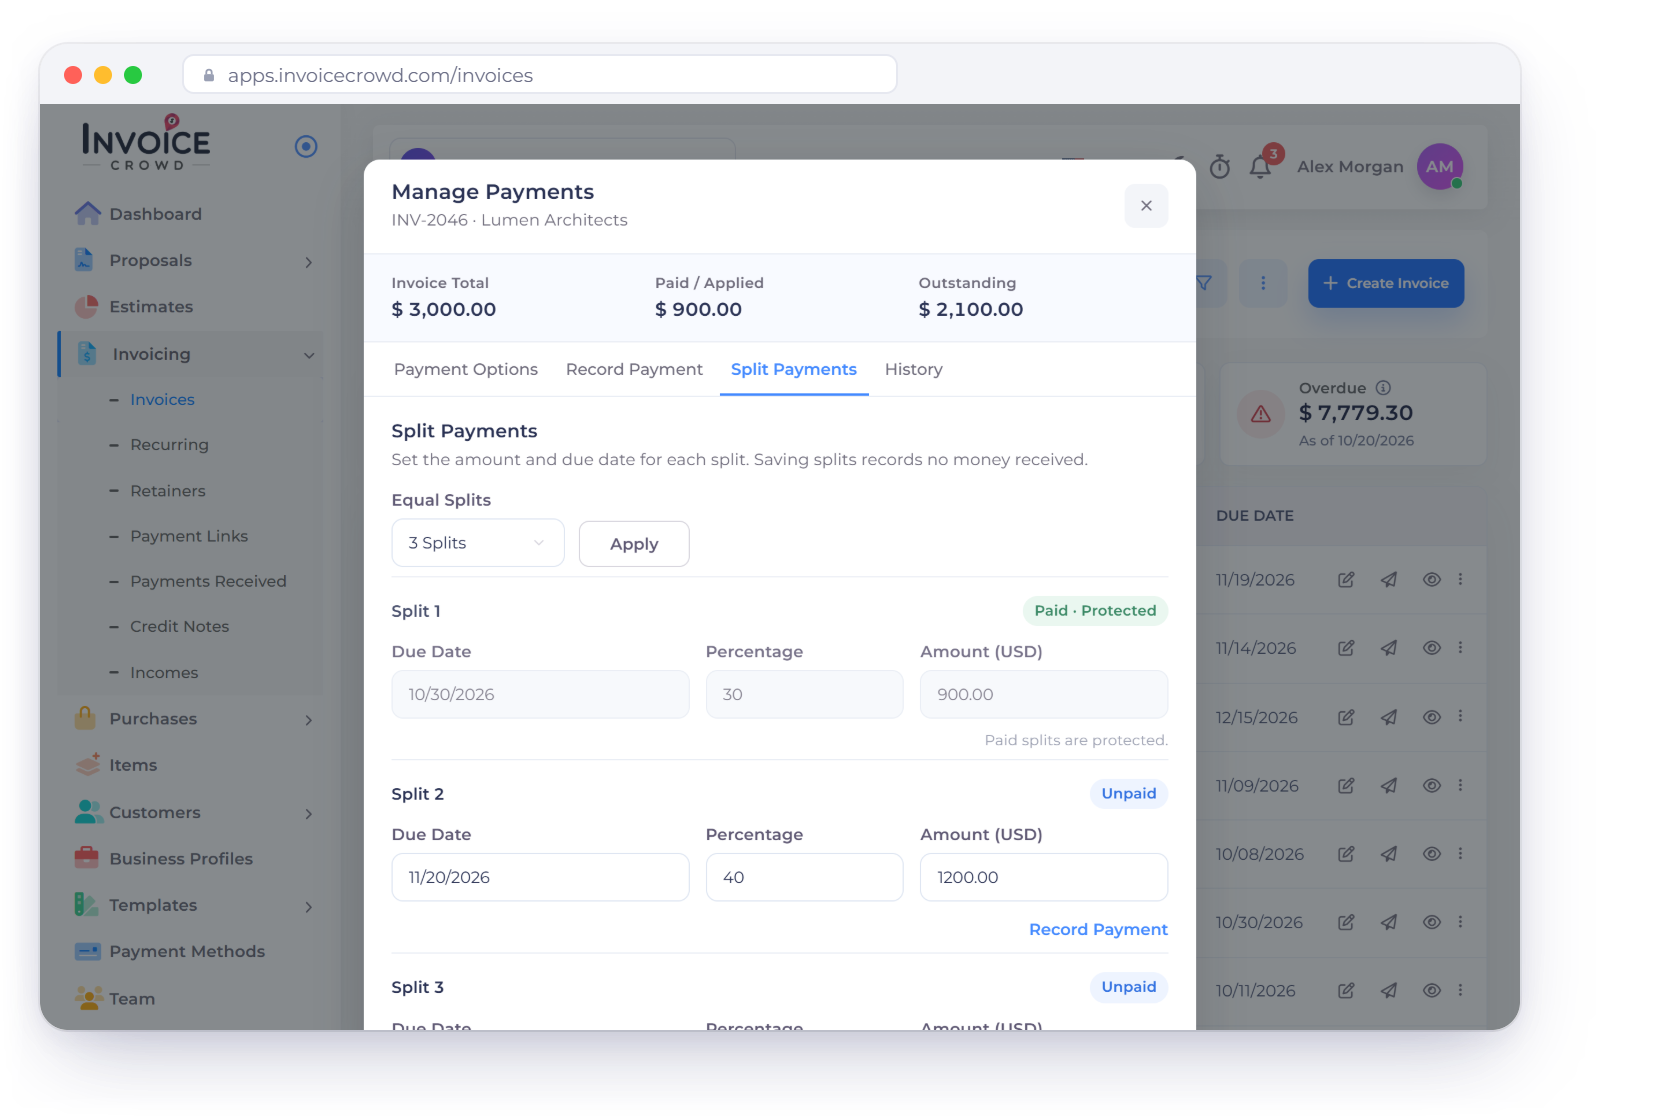1680x1120 pixels.
Task: Click the Payment Methods card icon
Action: coord(88,951)
